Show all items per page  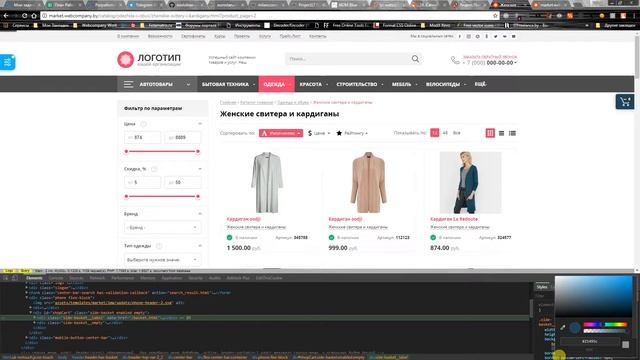(457, 133)
